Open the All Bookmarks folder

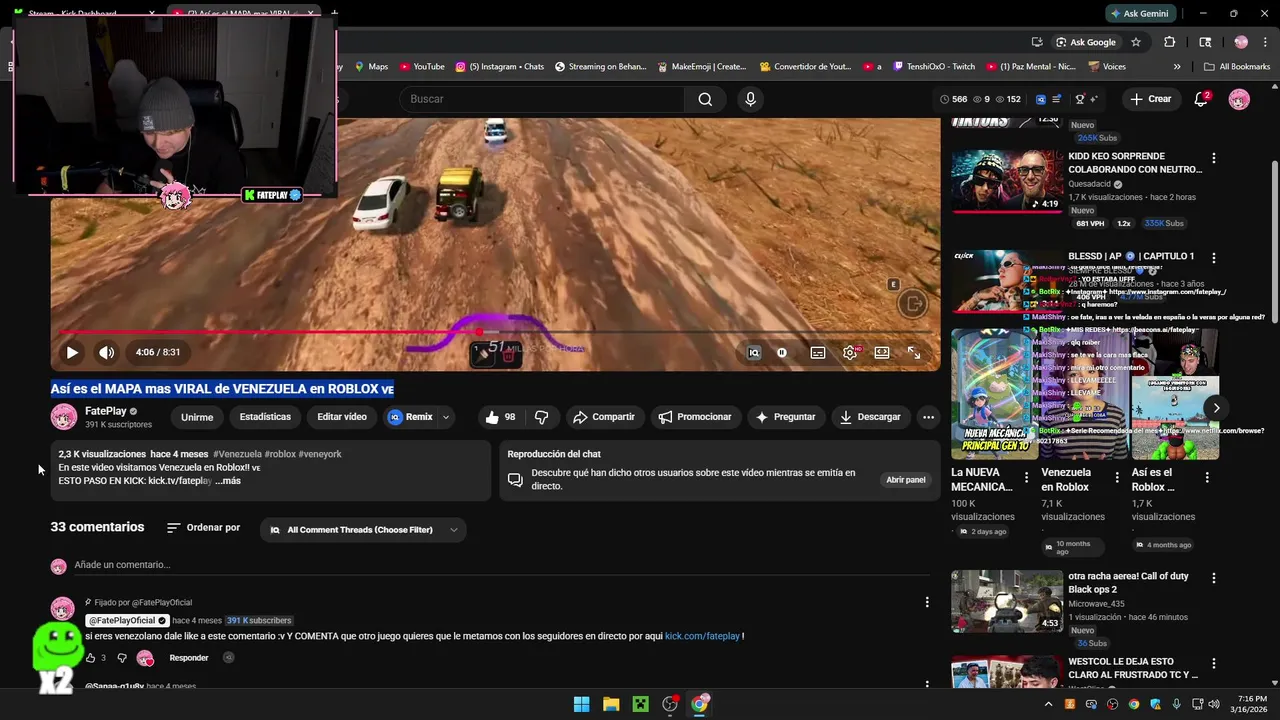(x=1237, y=67)
